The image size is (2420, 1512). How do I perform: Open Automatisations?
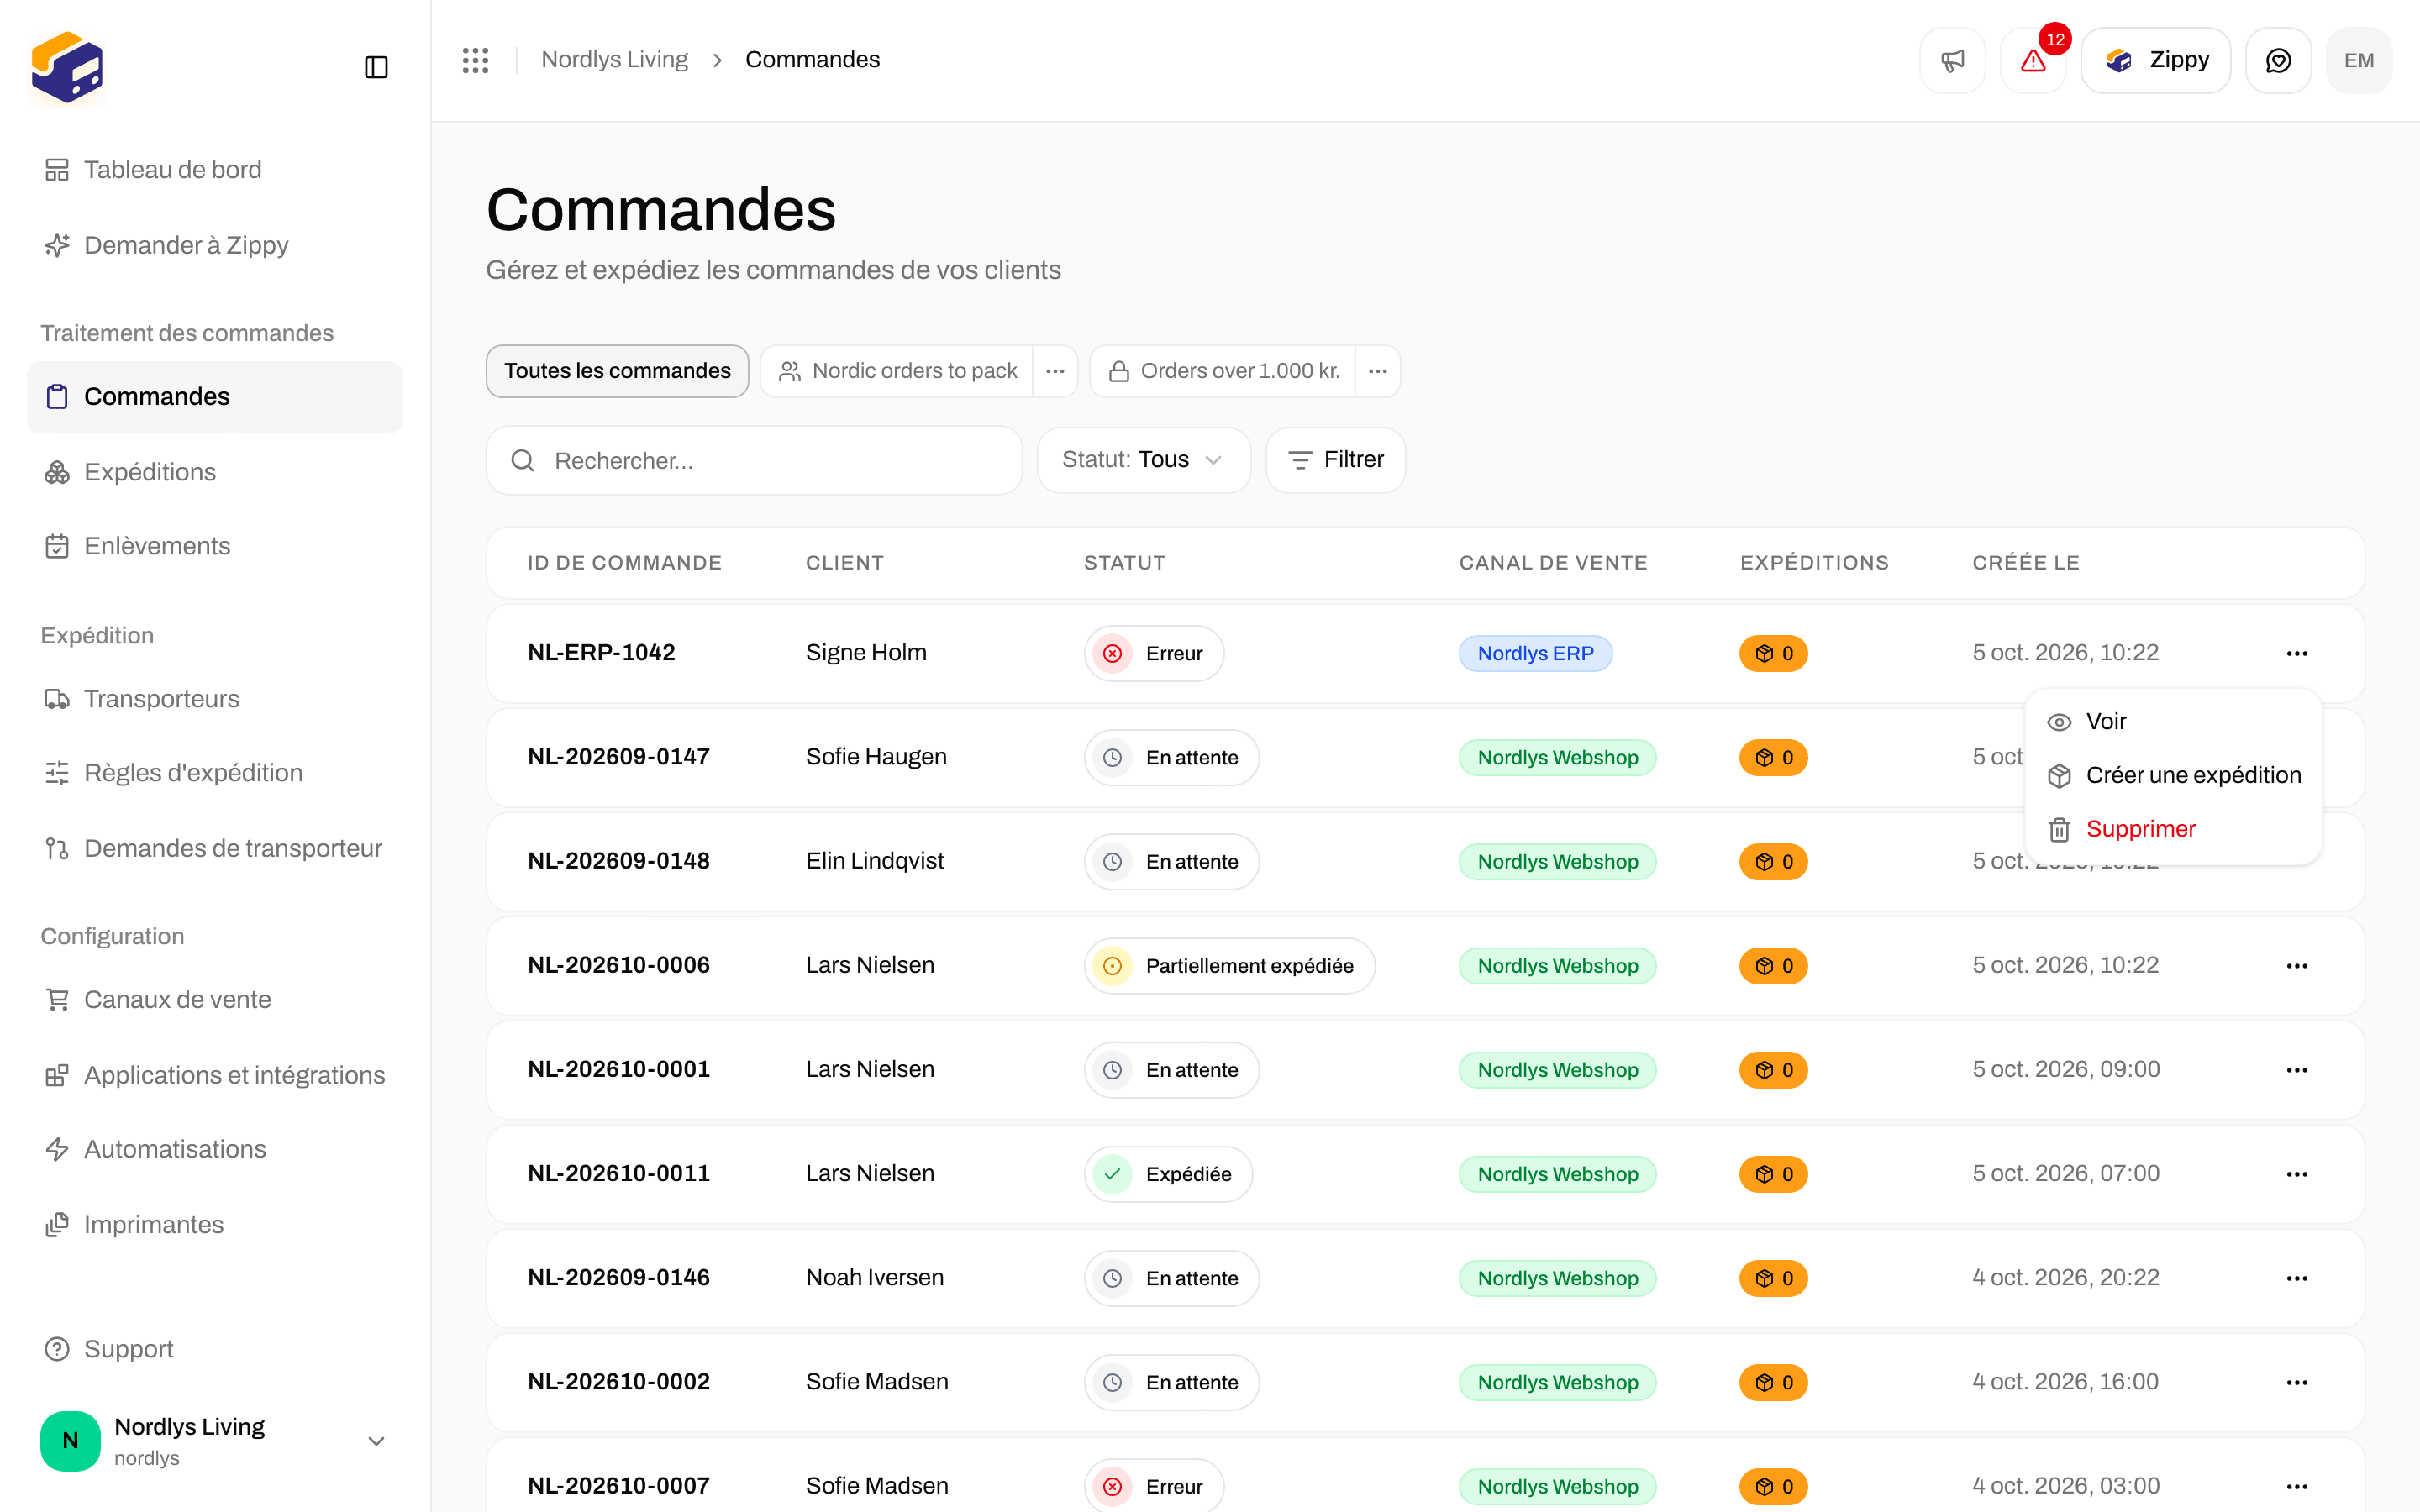(x=215, y=1149)
